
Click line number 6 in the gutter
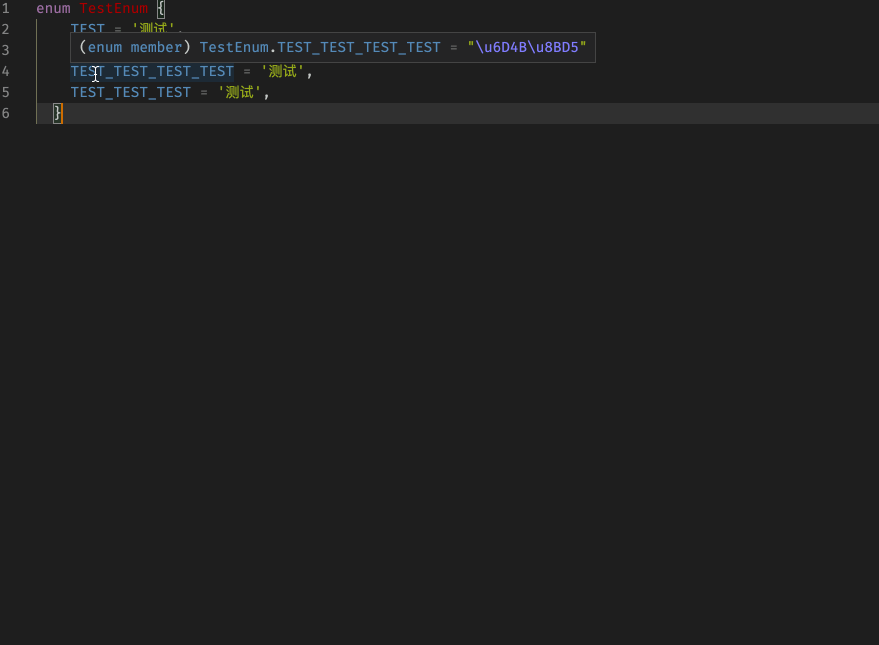[6, 113]
